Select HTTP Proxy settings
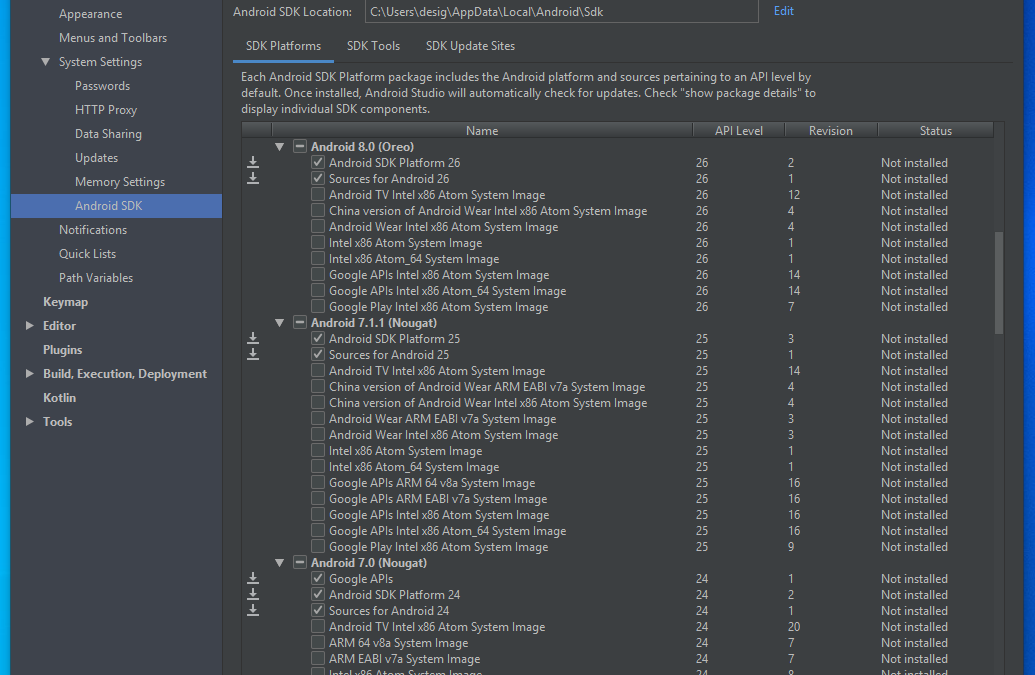1035x675 pixels. tap(106, 110)
